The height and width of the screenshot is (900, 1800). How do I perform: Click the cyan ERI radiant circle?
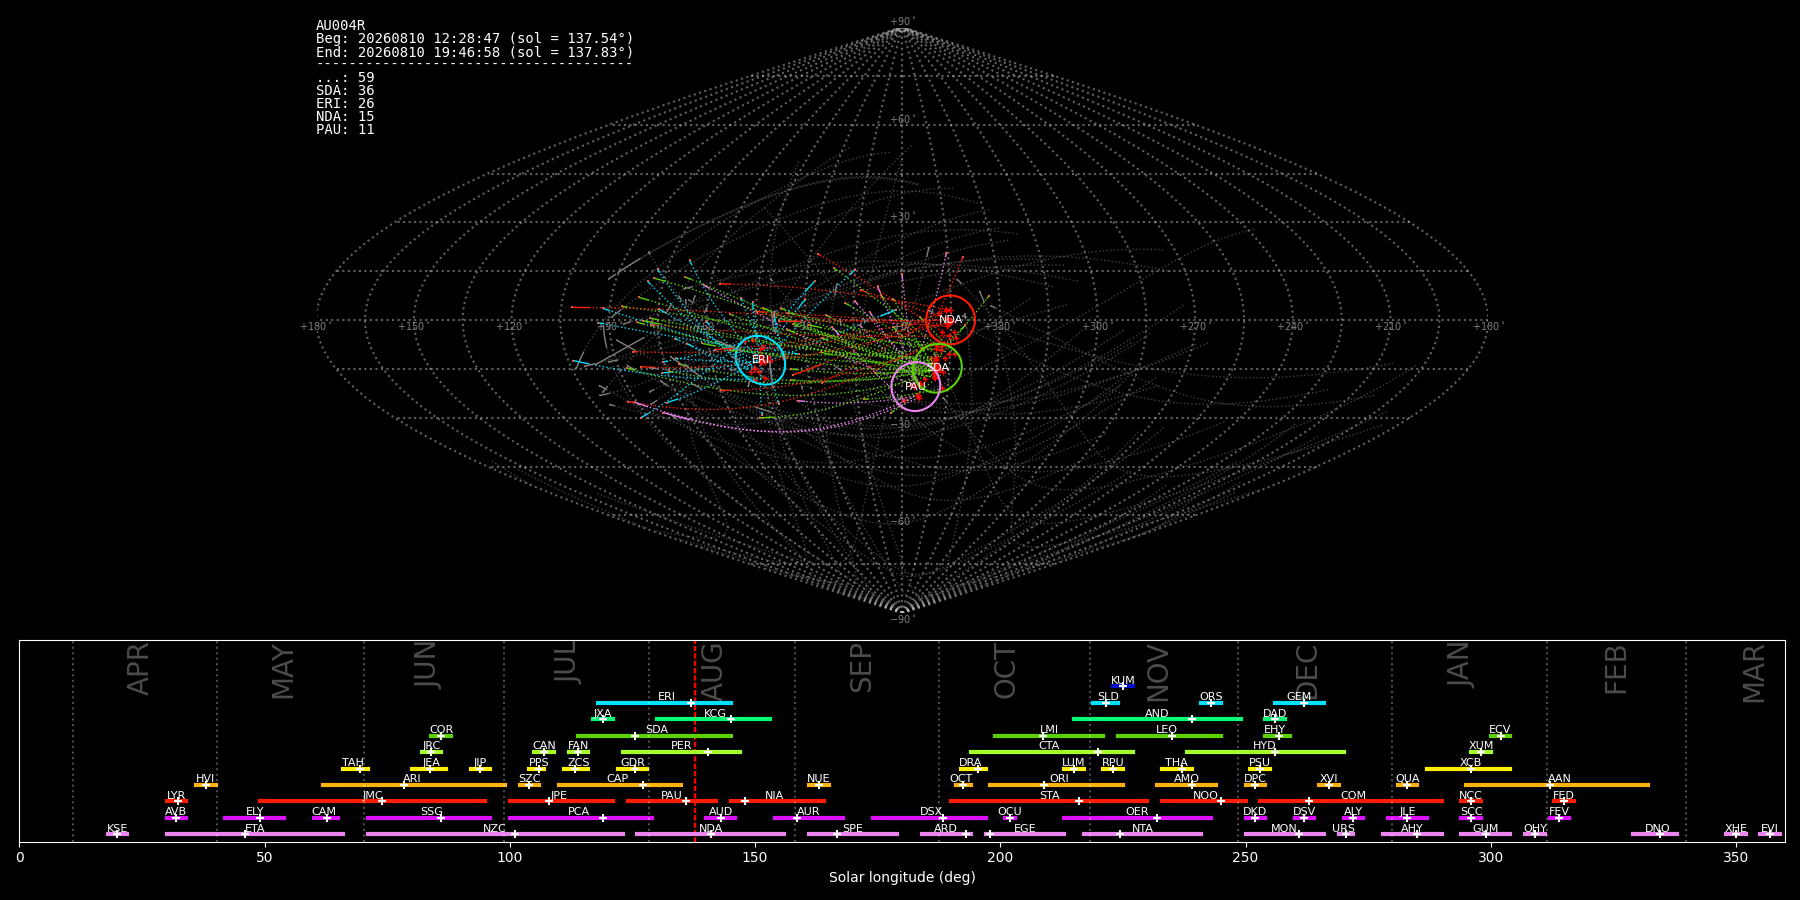760,360
